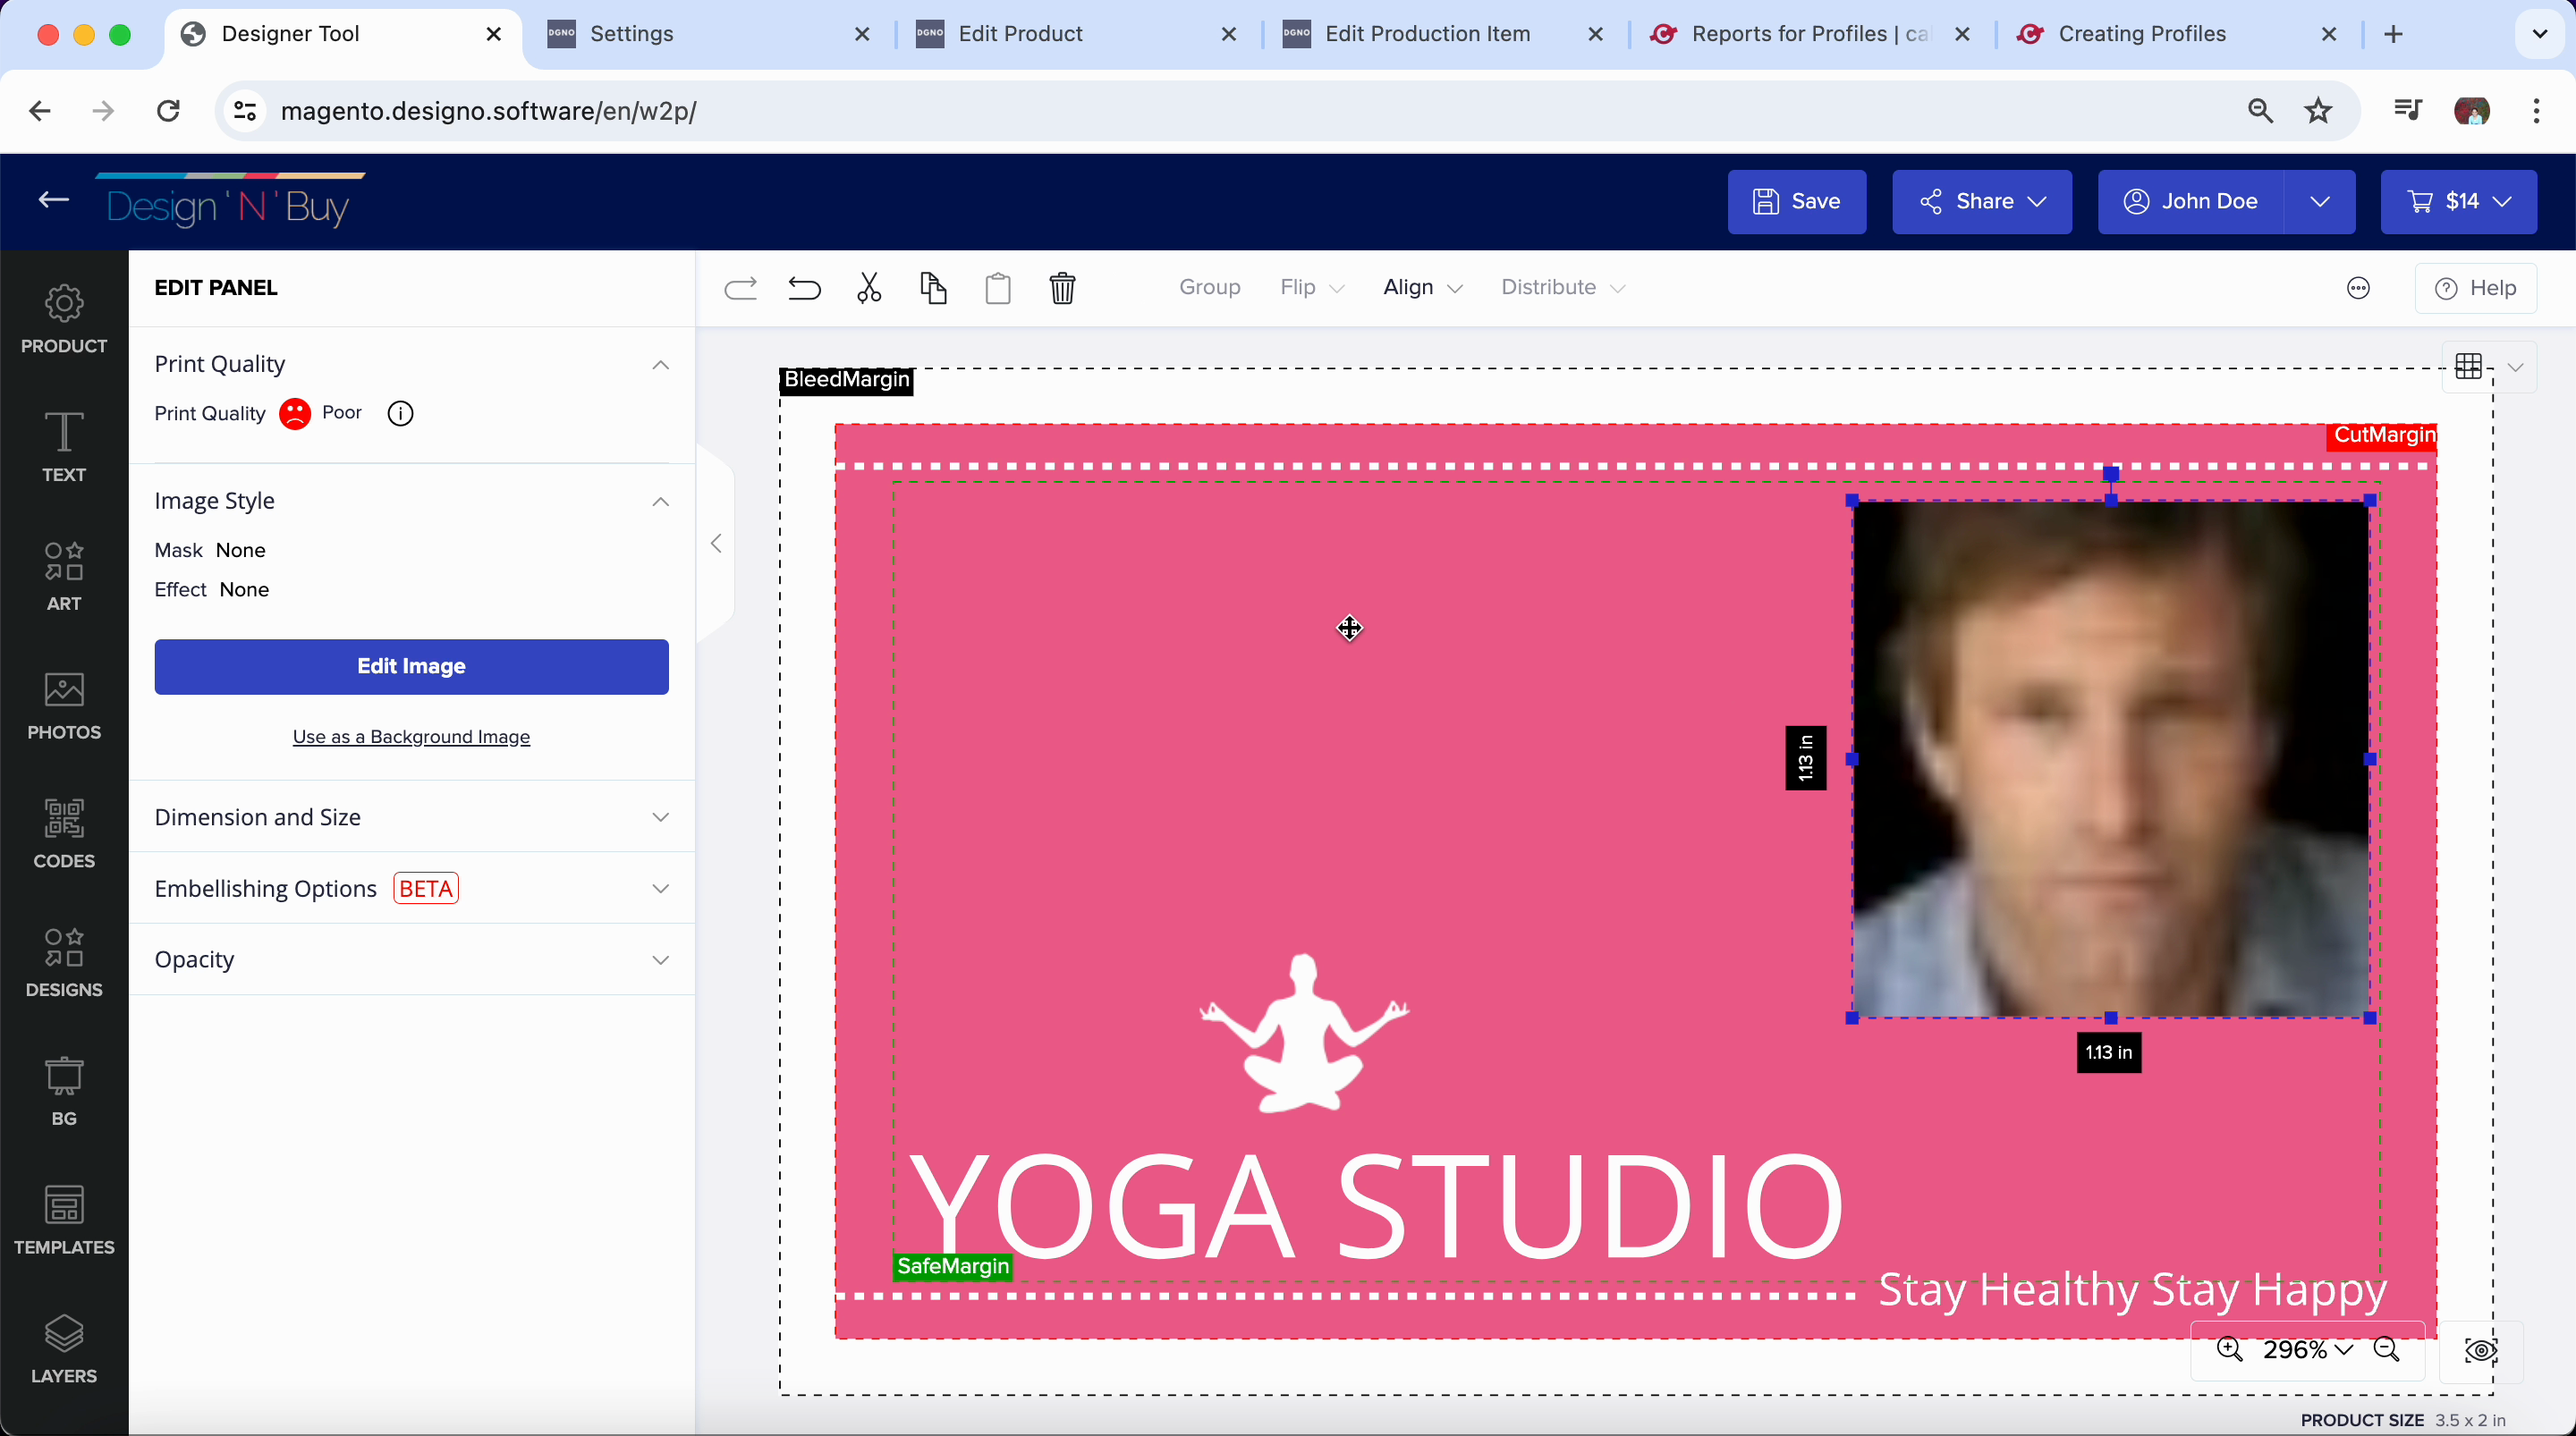The width and height of the screenshot is (2576, 1436).
Task: Open the 296% zoom level selector
Action: pyautogui.click(x=2307, y=1350)
